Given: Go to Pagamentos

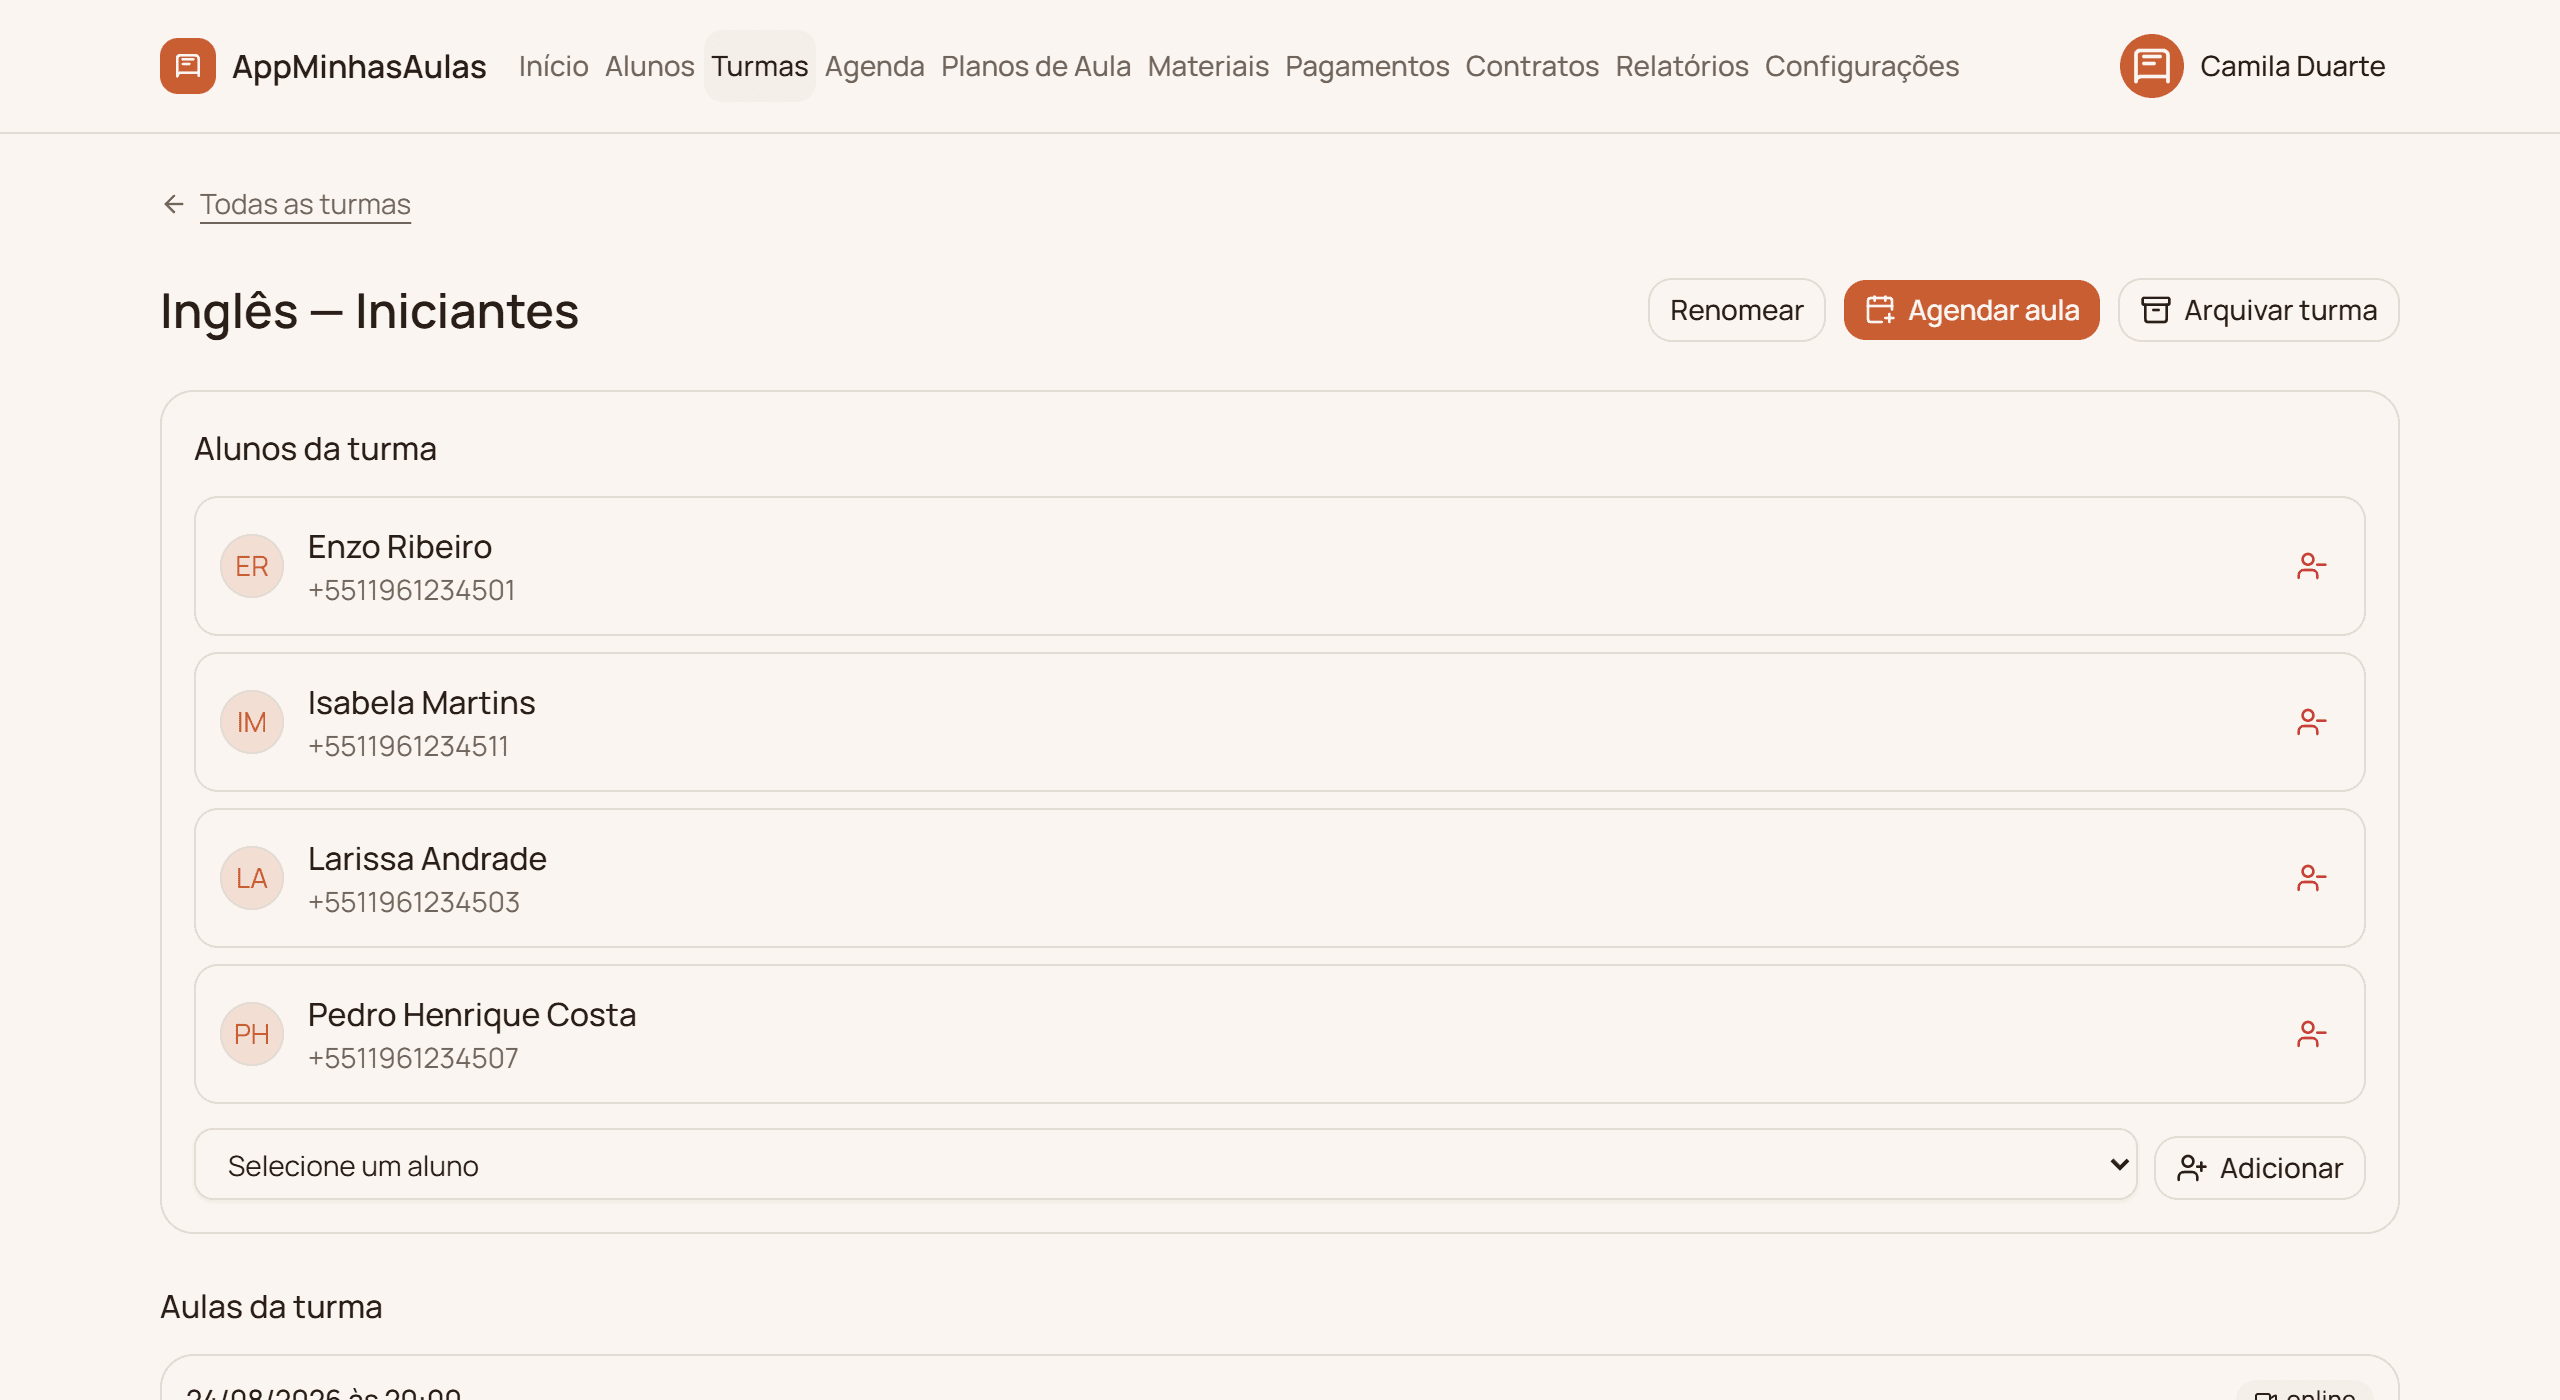Looking at the screenshot, I should [1367, 66].
